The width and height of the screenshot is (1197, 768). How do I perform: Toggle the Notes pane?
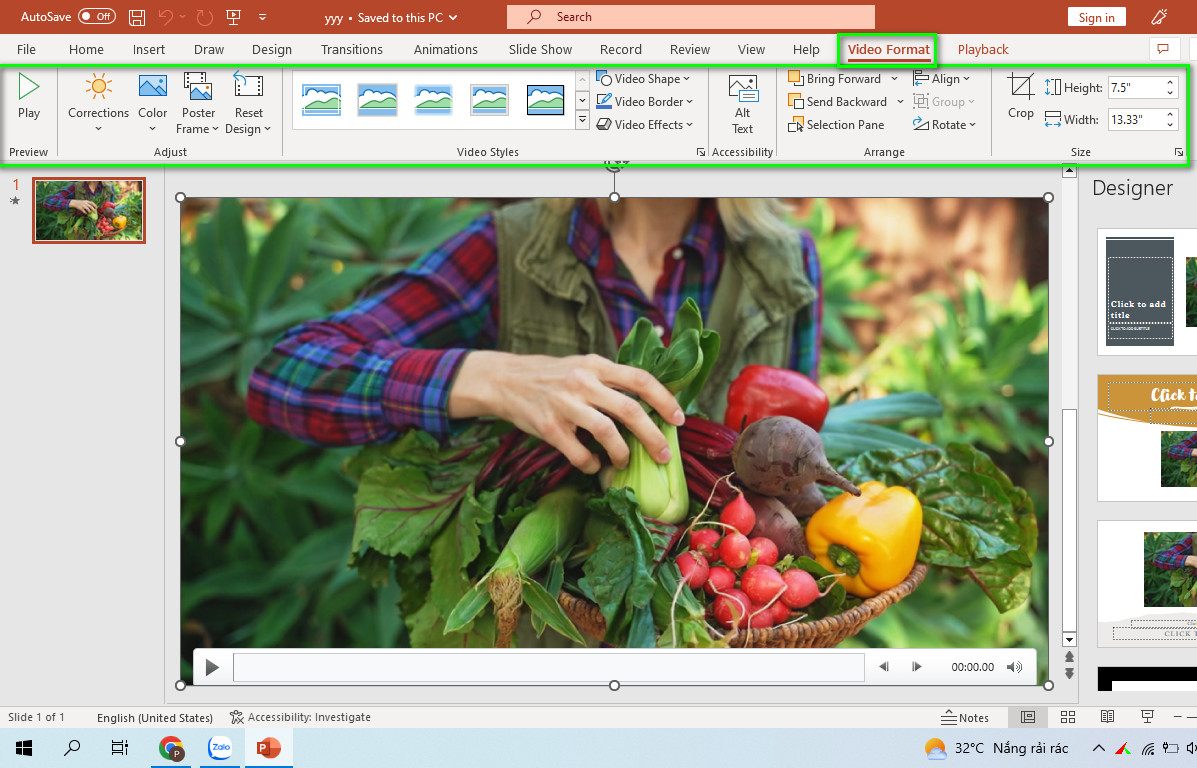(965, 718)
